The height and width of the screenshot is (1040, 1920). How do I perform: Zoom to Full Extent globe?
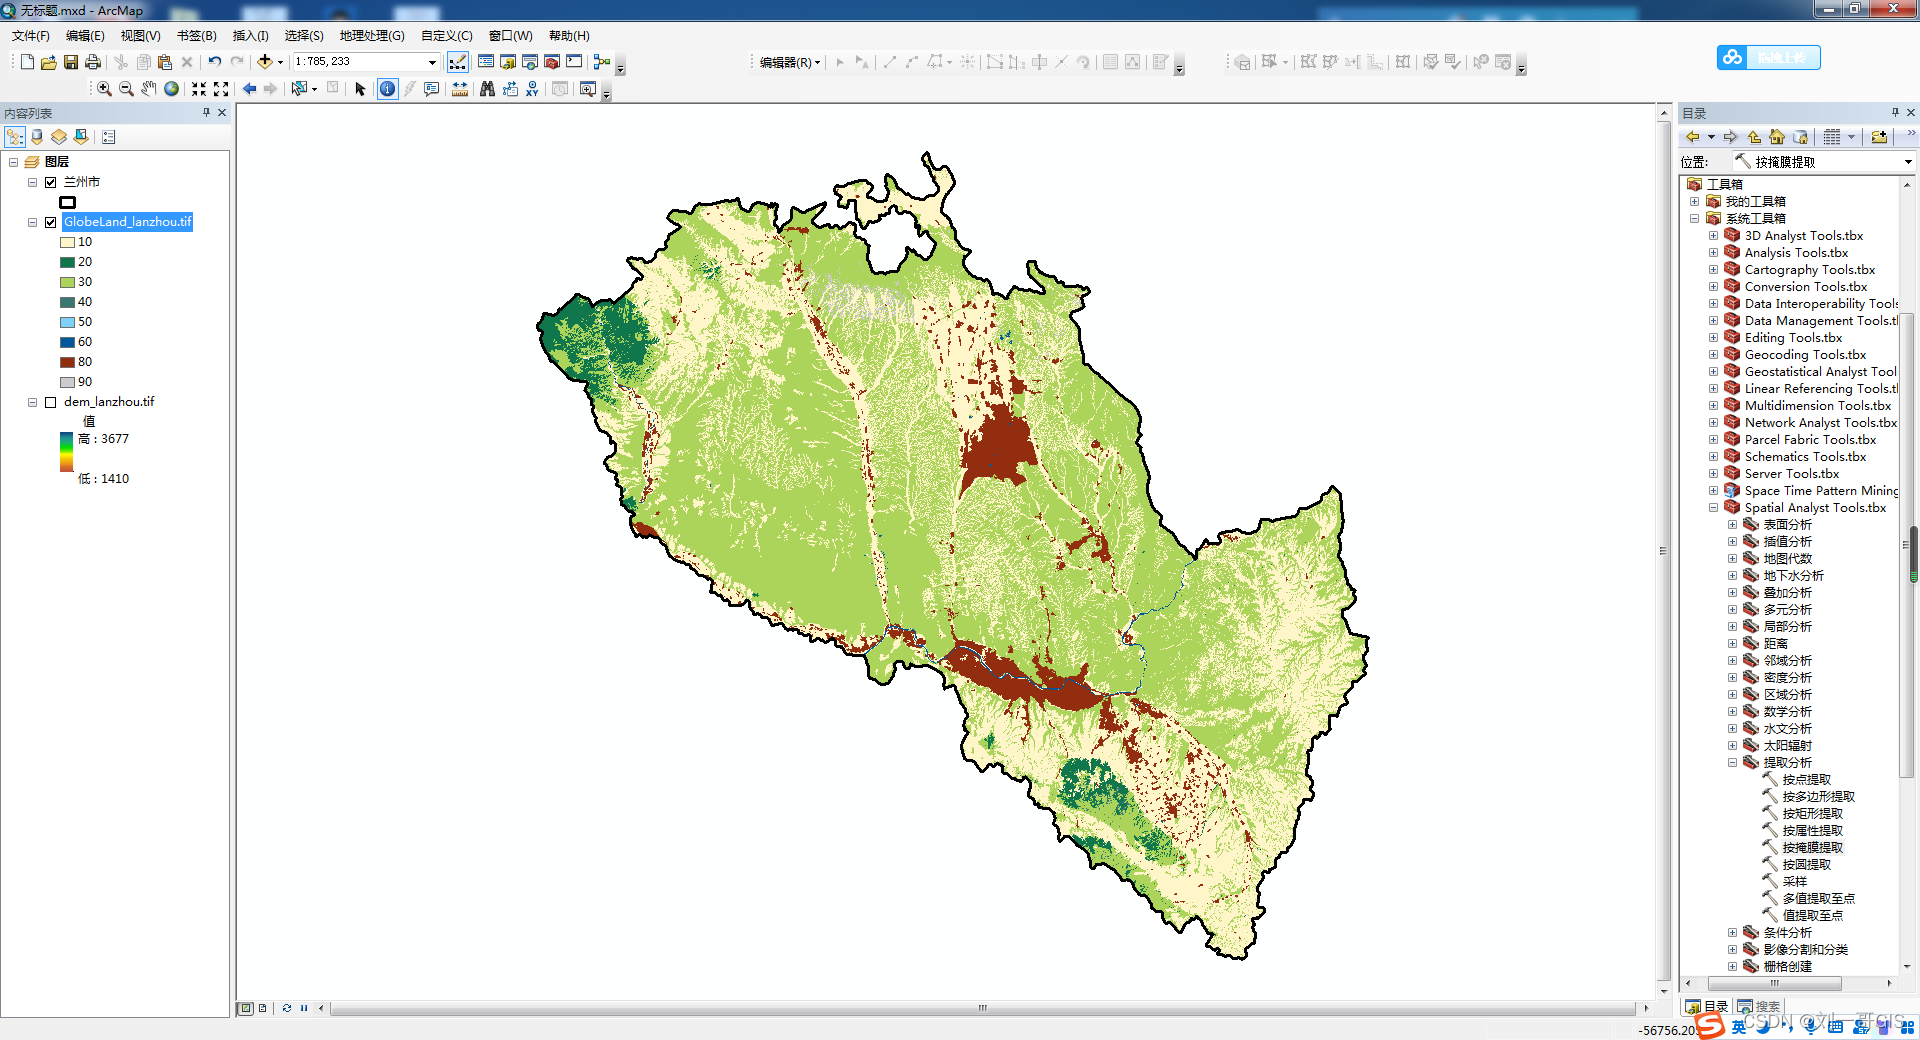tap(172, 89)
